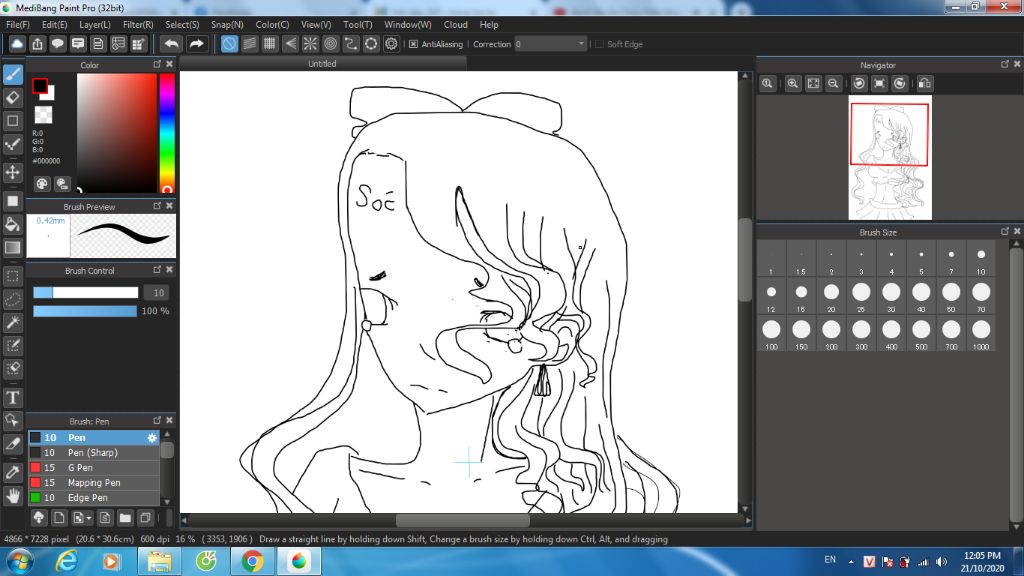The image size is (1024, 576).
Task: Open the add-brush dropdown arrow
Action: (89, 519)
